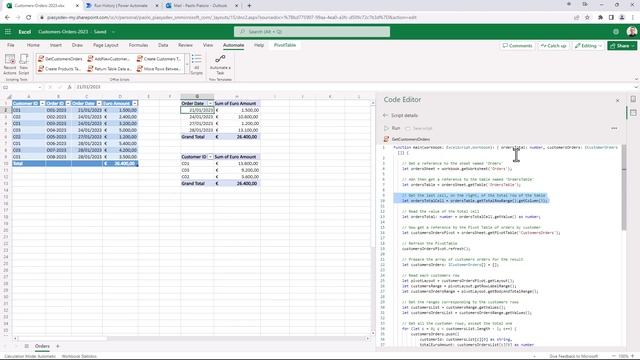The width and height of the screenshot is (640, 360).
Task: Open the Create Products Ta... script
Action: pos(60,69)
